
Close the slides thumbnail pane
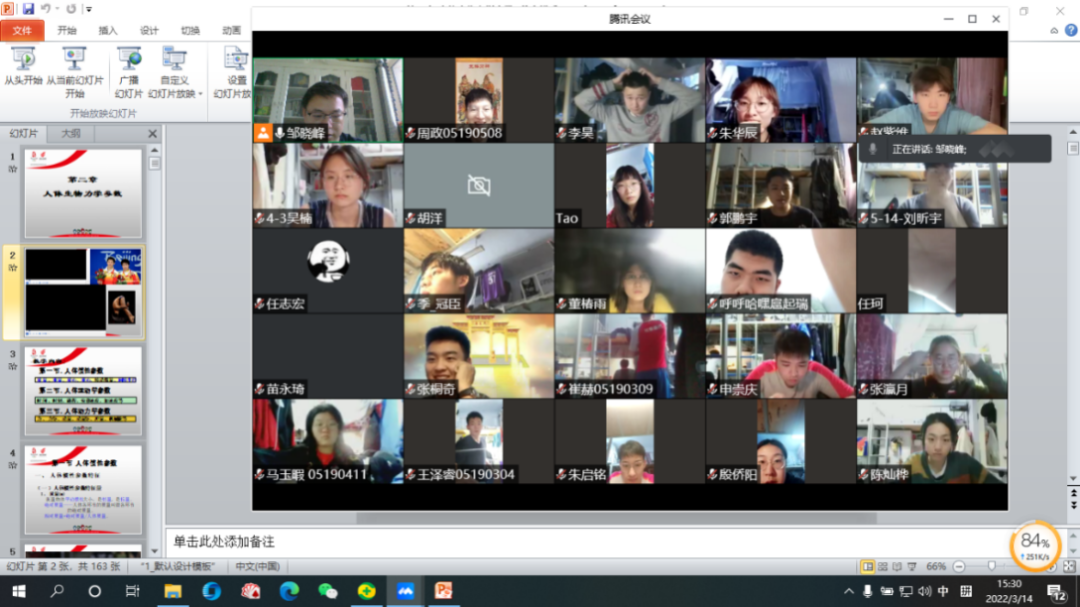153,134
